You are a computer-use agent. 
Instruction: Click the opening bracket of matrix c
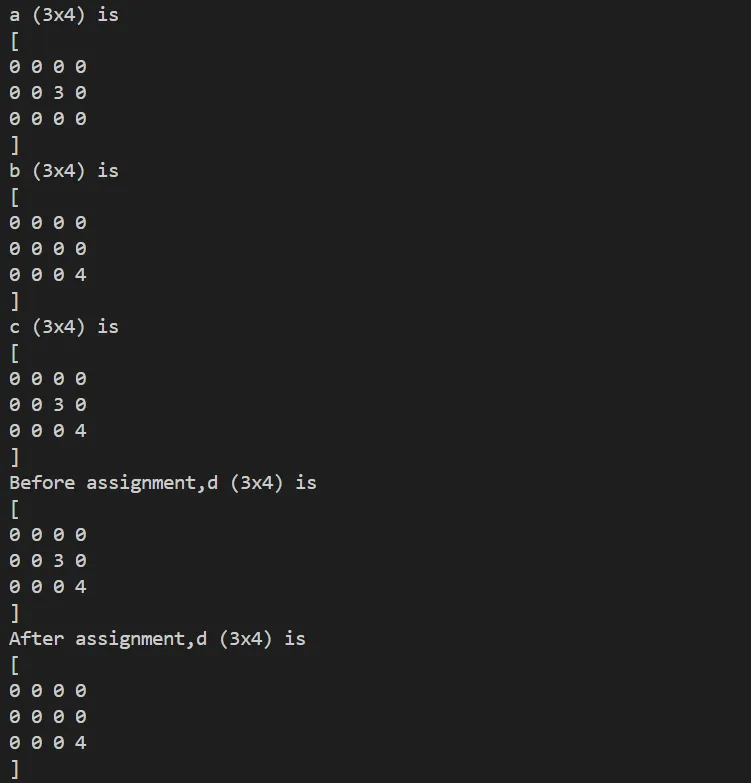pyautogui.click(x=14, y=354)
